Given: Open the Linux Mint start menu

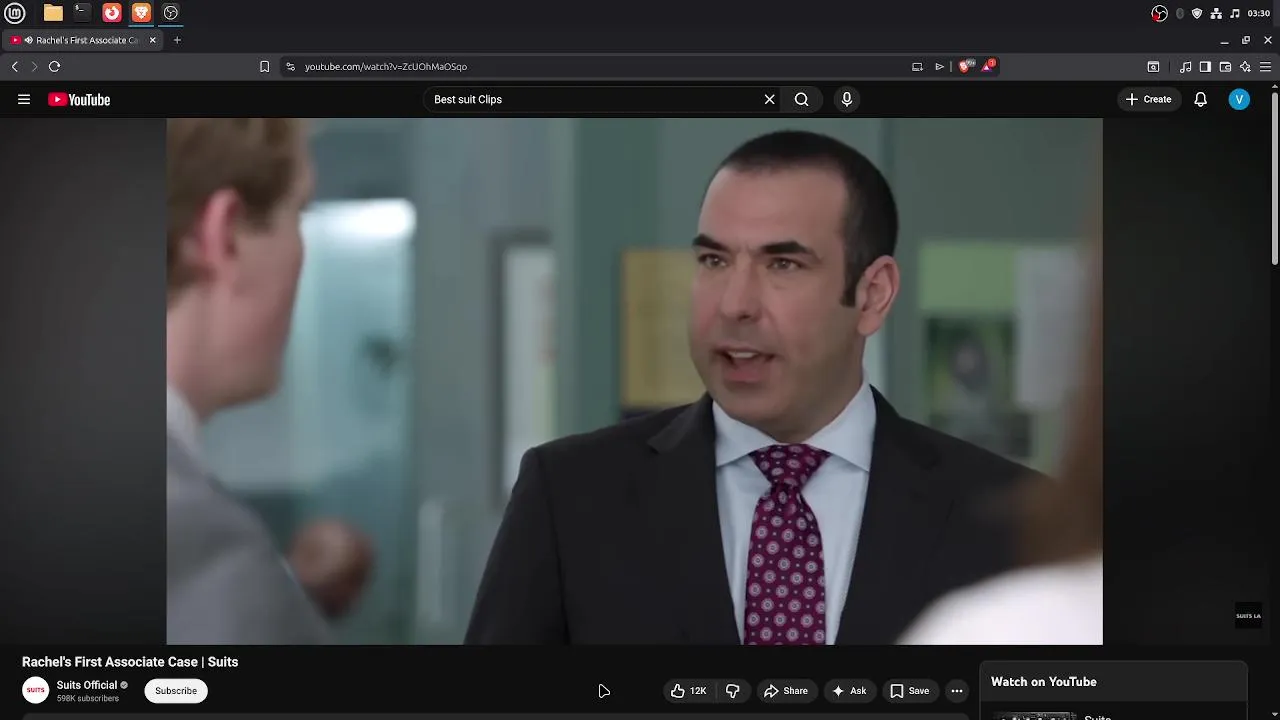Looking at the screenshot, I should tap(15, 13).
